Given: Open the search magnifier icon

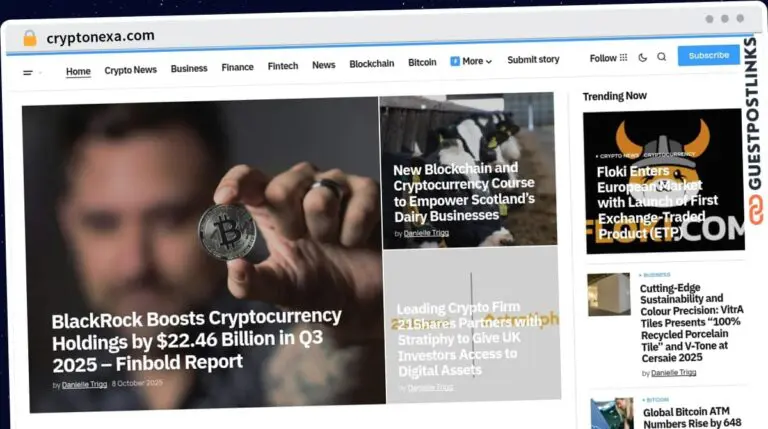Looking at the screenshot, I should tap(662, 57).
